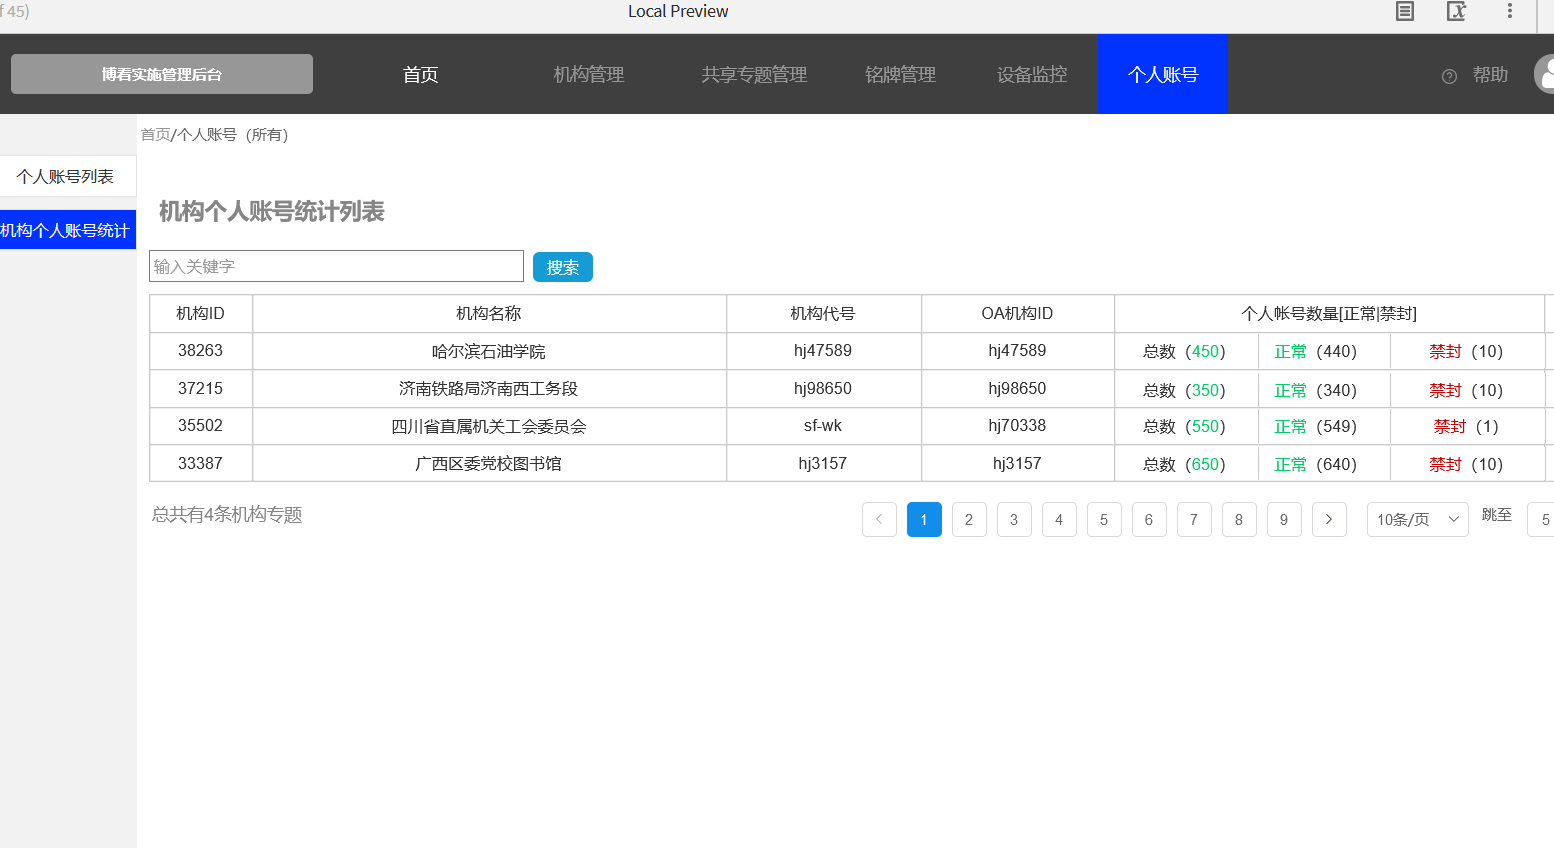Click 禁封 (10) in row 37215
Screen dimensions: 1554x848
pos(1466,390)
